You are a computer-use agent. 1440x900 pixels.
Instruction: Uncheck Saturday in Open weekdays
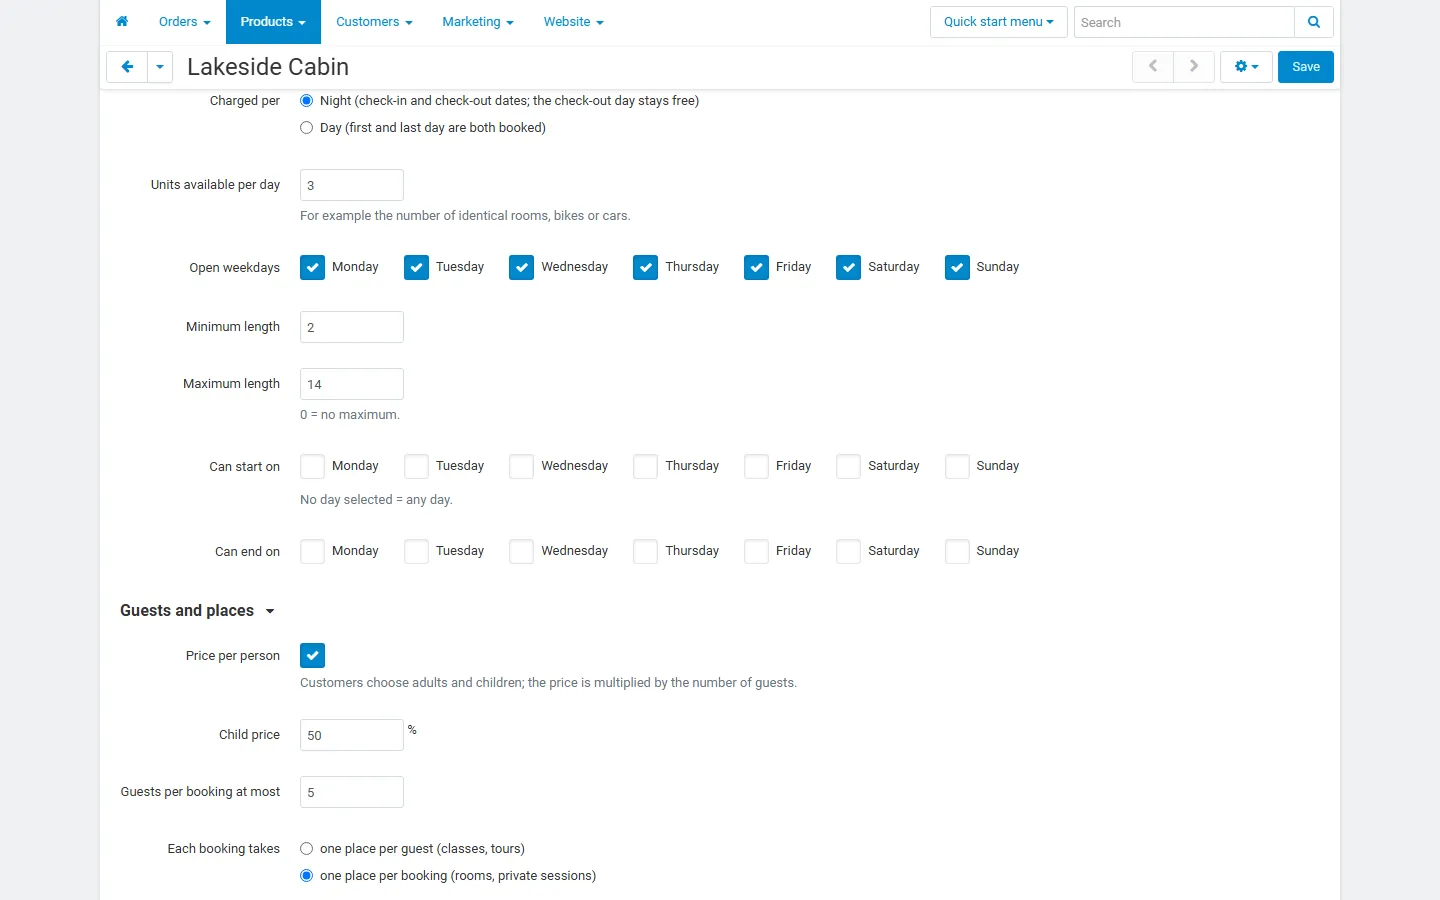click(849, 268)
